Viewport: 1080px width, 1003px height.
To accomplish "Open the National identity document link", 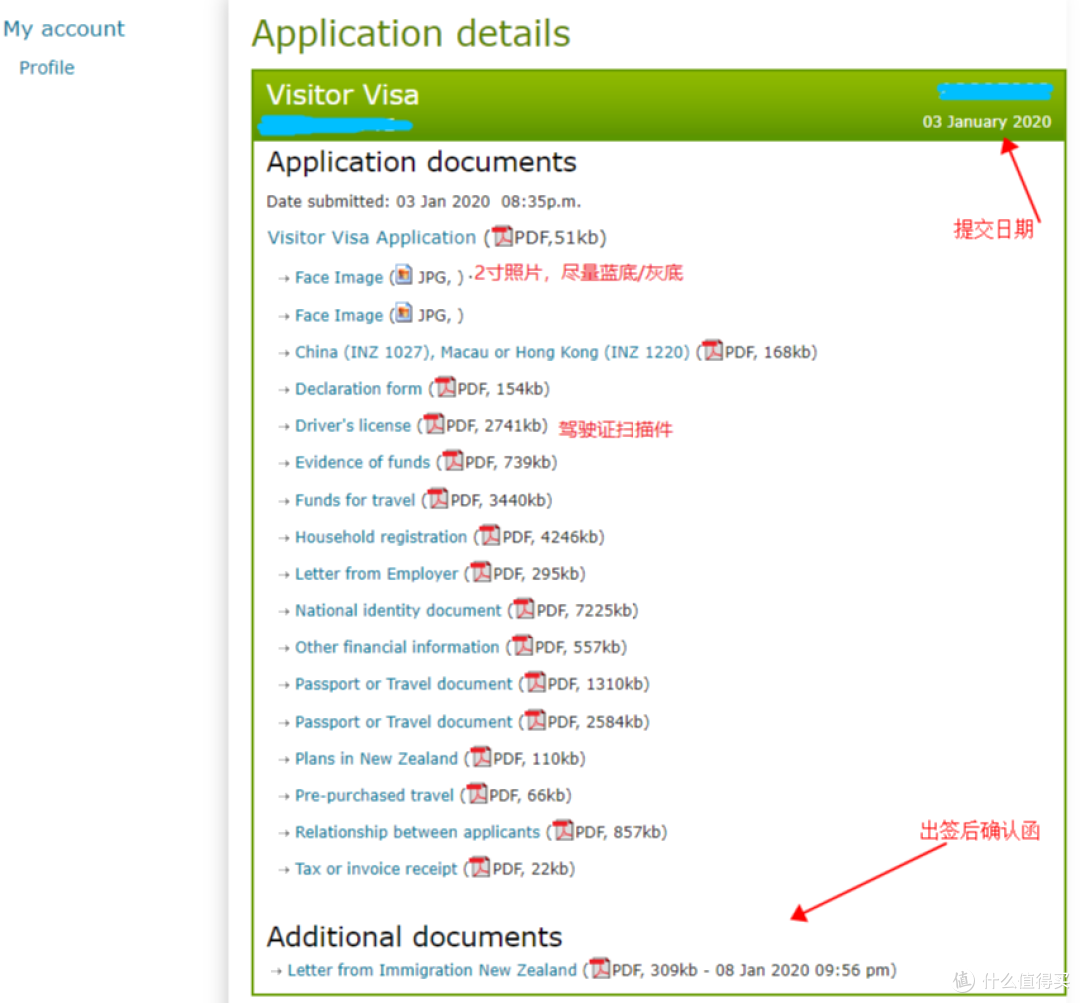I will [x=398, y=610].
